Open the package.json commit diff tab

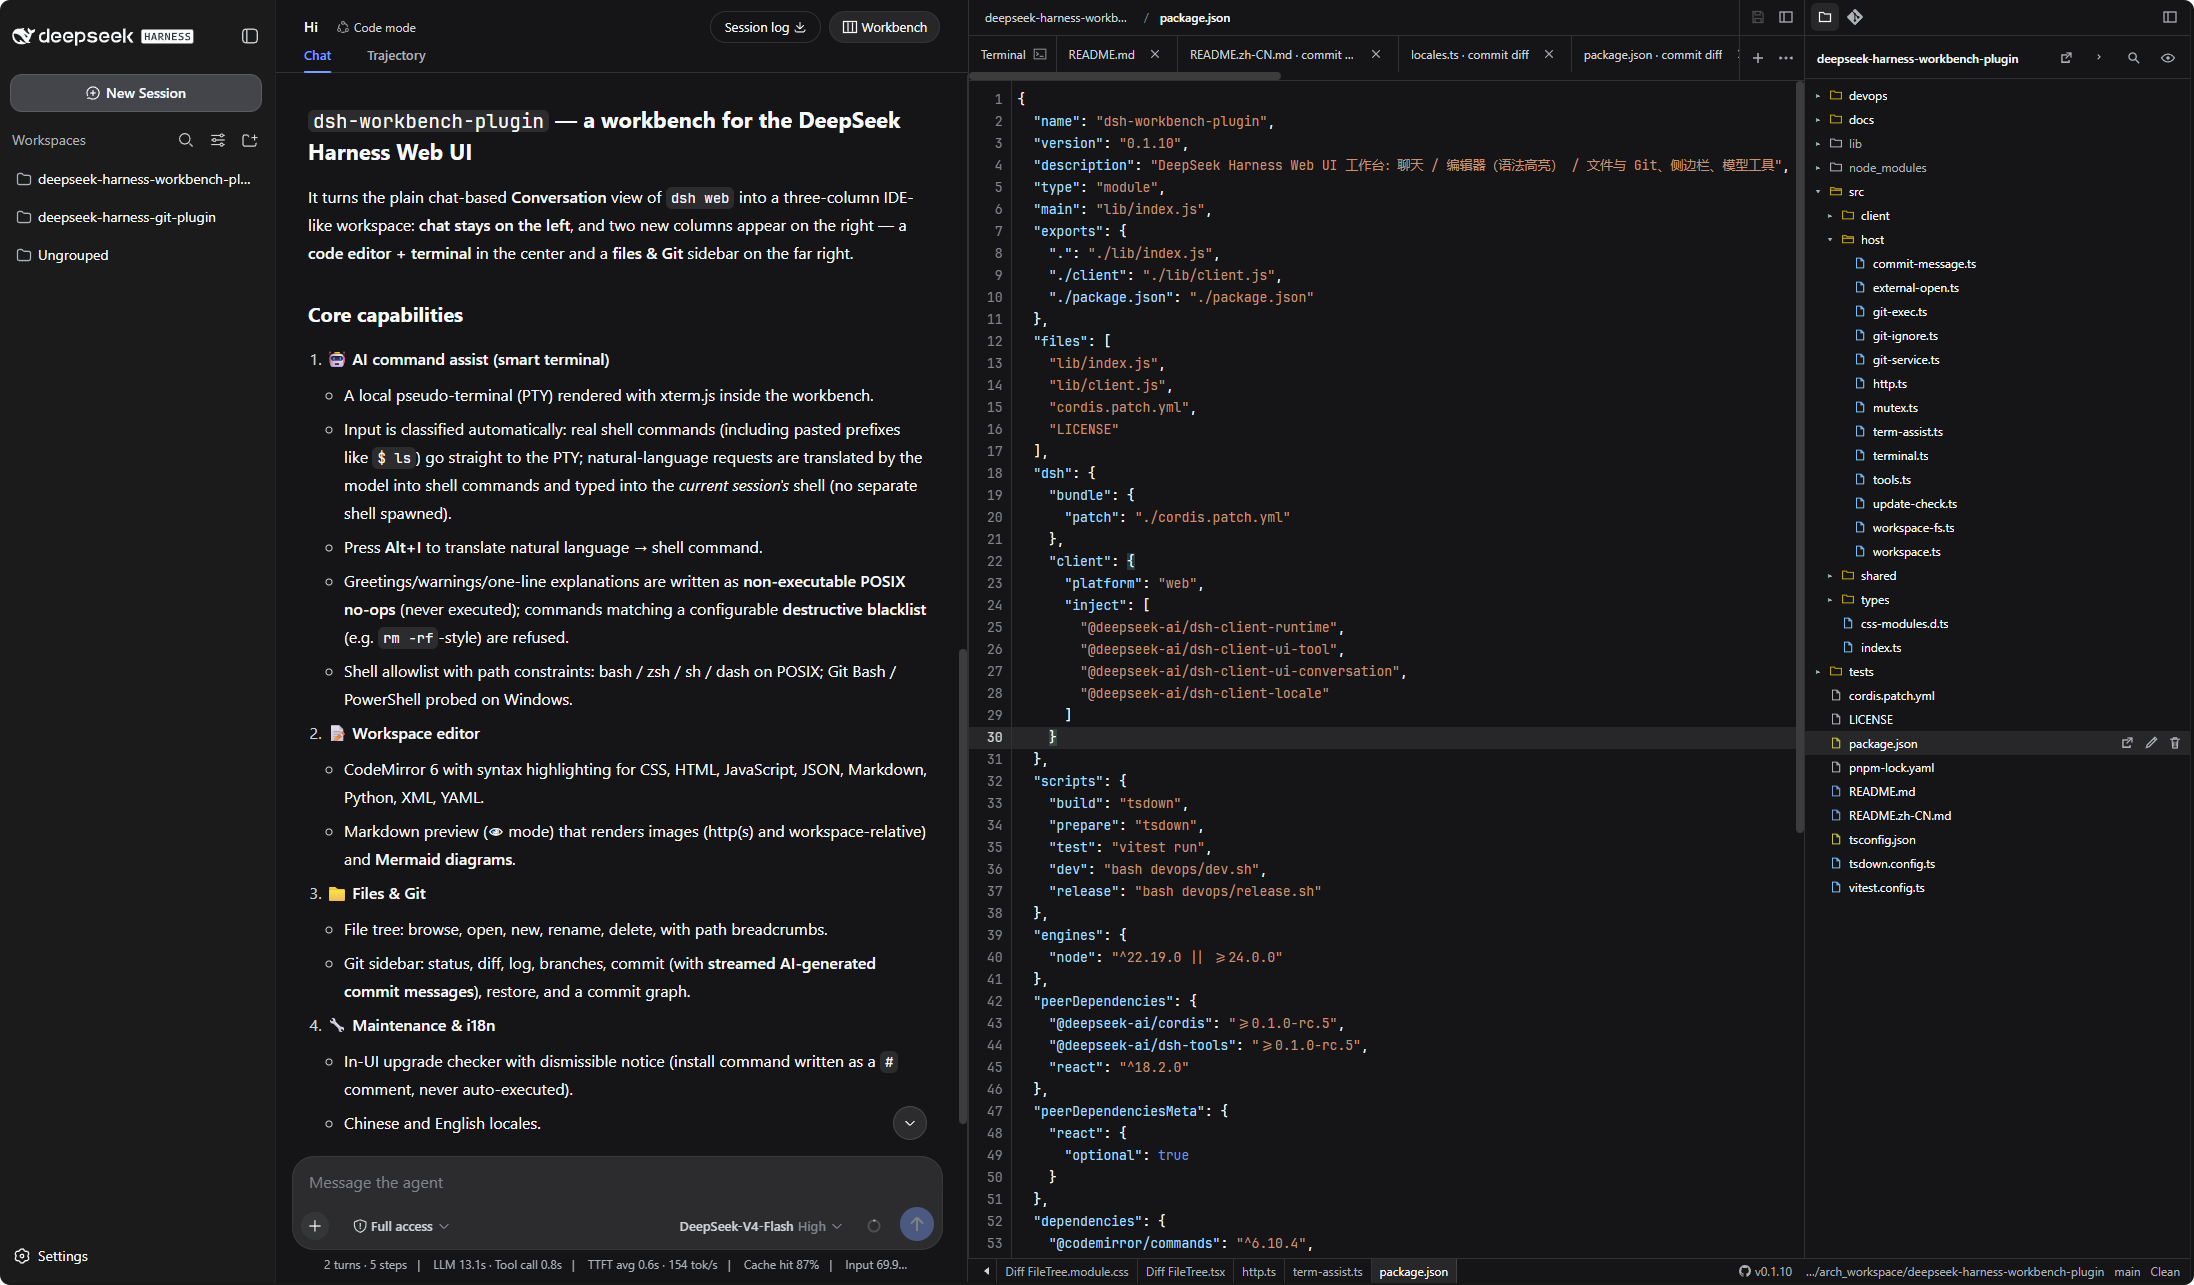pyautogui.click(x=1652, y=55)
